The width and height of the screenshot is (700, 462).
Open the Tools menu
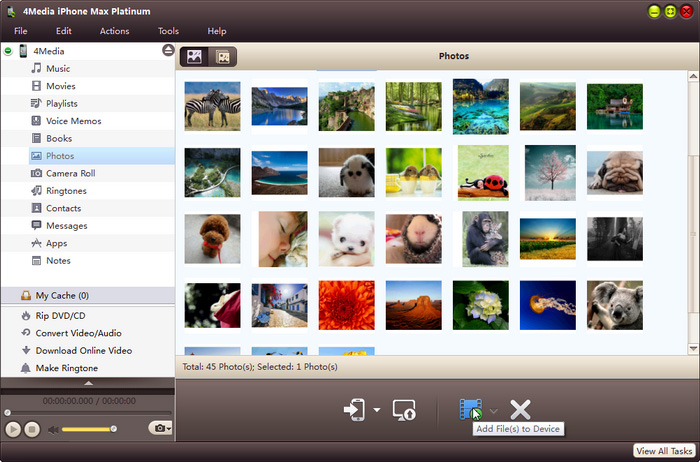[x=168, y=31]
